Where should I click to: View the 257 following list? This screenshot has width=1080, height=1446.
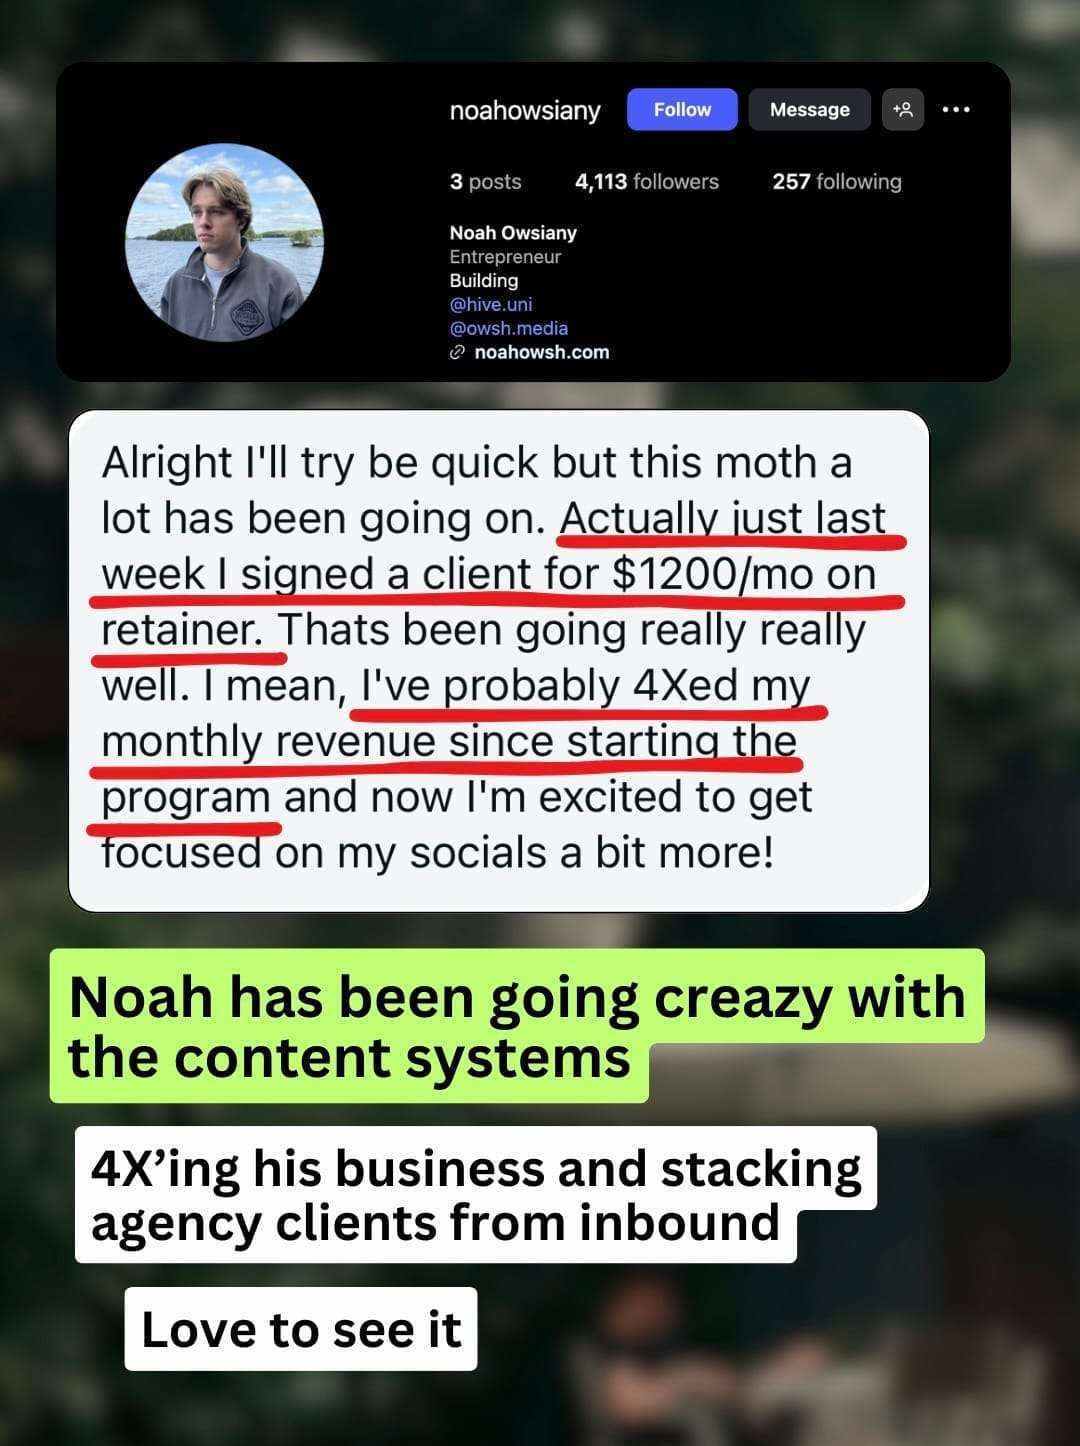[x=837, y=181]
